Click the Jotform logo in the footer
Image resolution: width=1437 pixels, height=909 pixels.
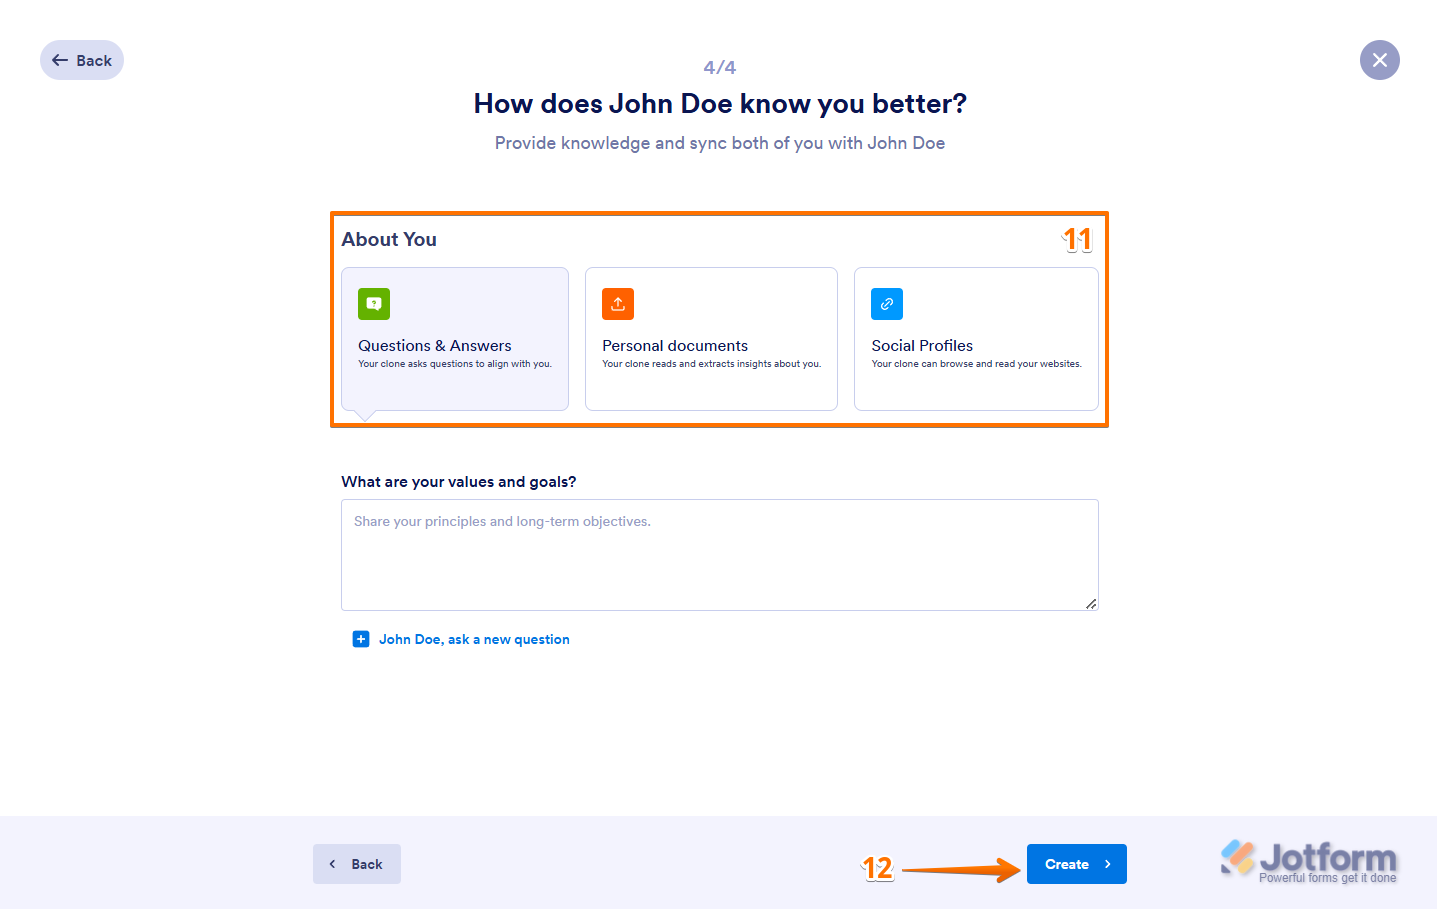click(1308, 861)
